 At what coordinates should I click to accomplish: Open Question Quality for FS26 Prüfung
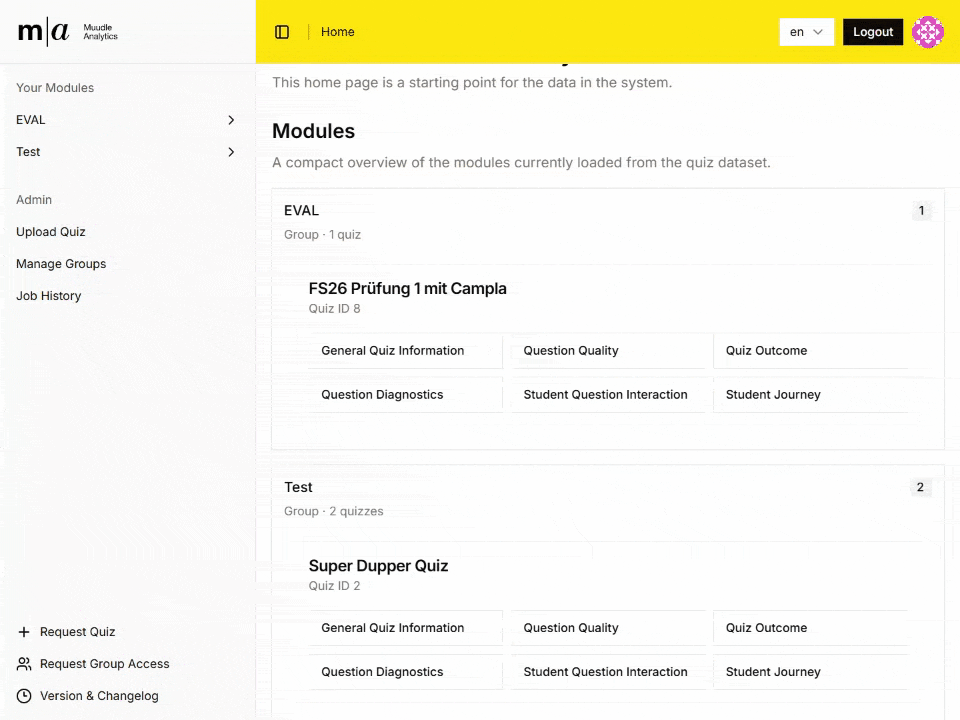click(x=608, y=351)
